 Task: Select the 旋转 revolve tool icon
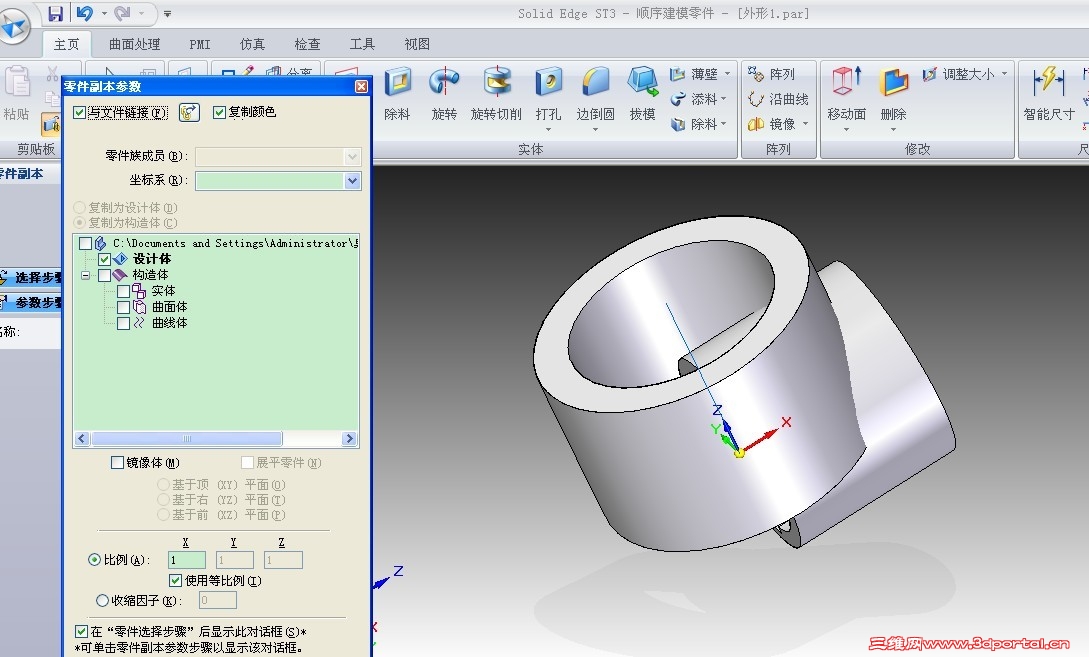coord(444,82)
